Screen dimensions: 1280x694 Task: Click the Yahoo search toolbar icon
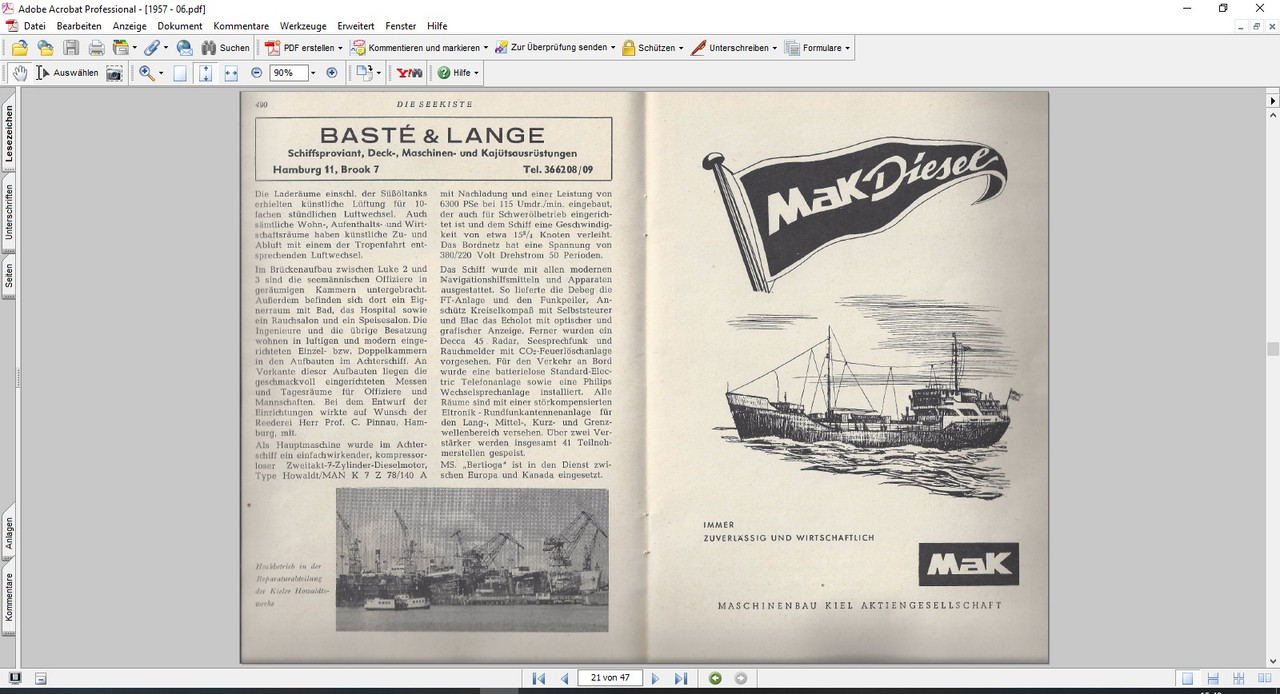click(x=409, y=73)
